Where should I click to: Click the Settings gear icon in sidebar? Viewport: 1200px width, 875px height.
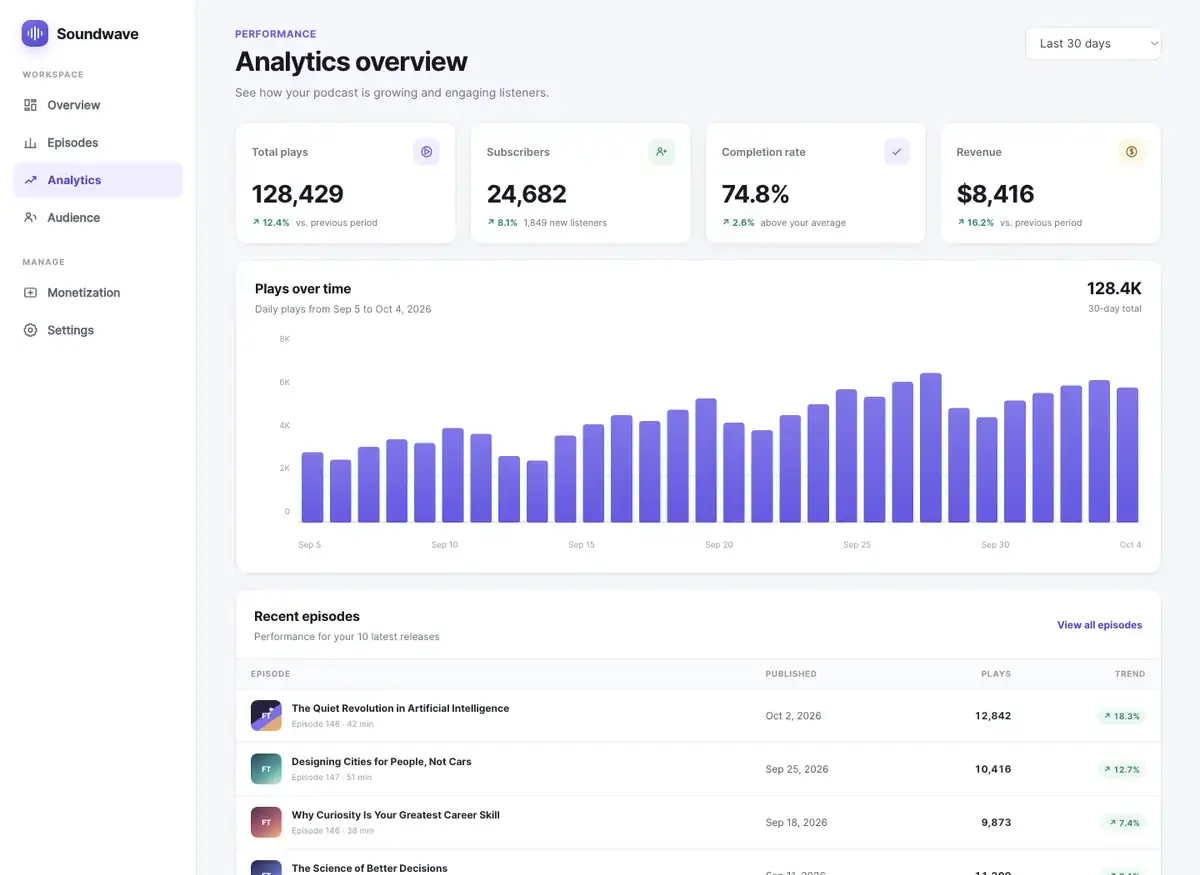click(30, 330)
